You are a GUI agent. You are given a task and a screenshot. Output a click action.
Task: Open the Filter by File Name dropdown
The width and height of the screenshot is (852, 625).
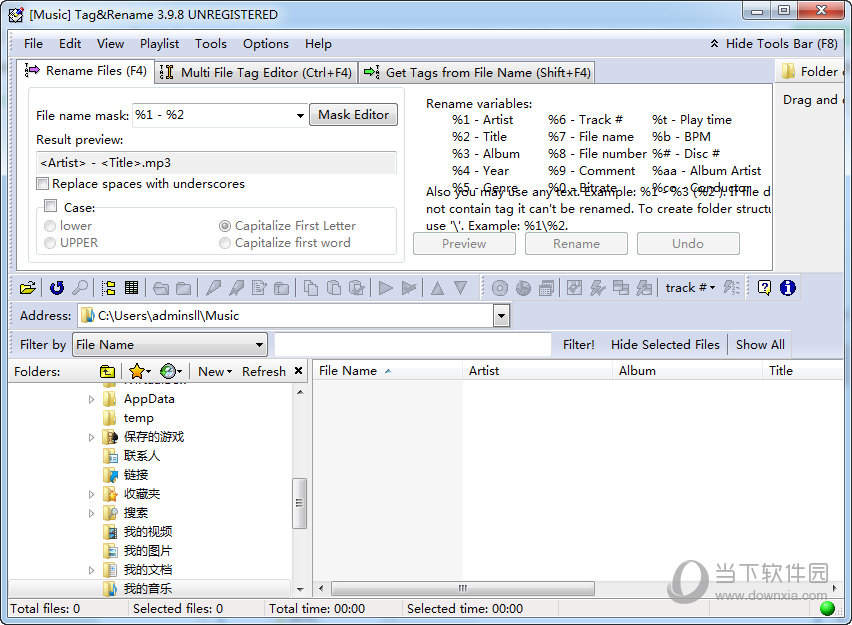point(259,345)
